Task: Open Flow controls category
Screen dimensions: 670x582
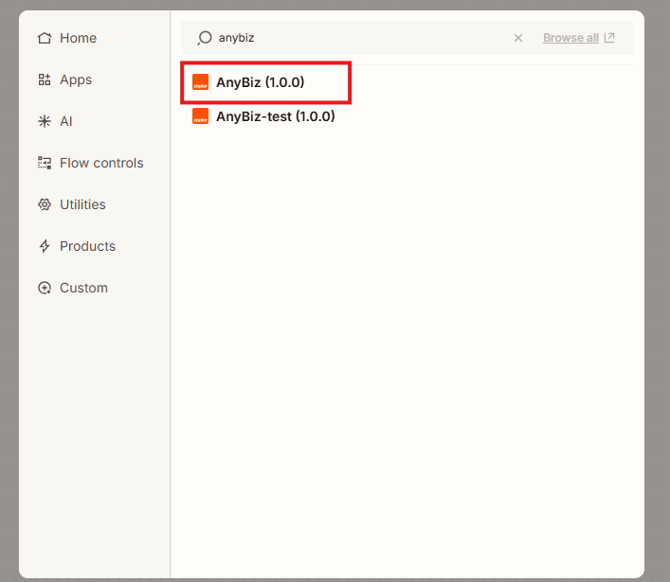Action: [90, 163]
